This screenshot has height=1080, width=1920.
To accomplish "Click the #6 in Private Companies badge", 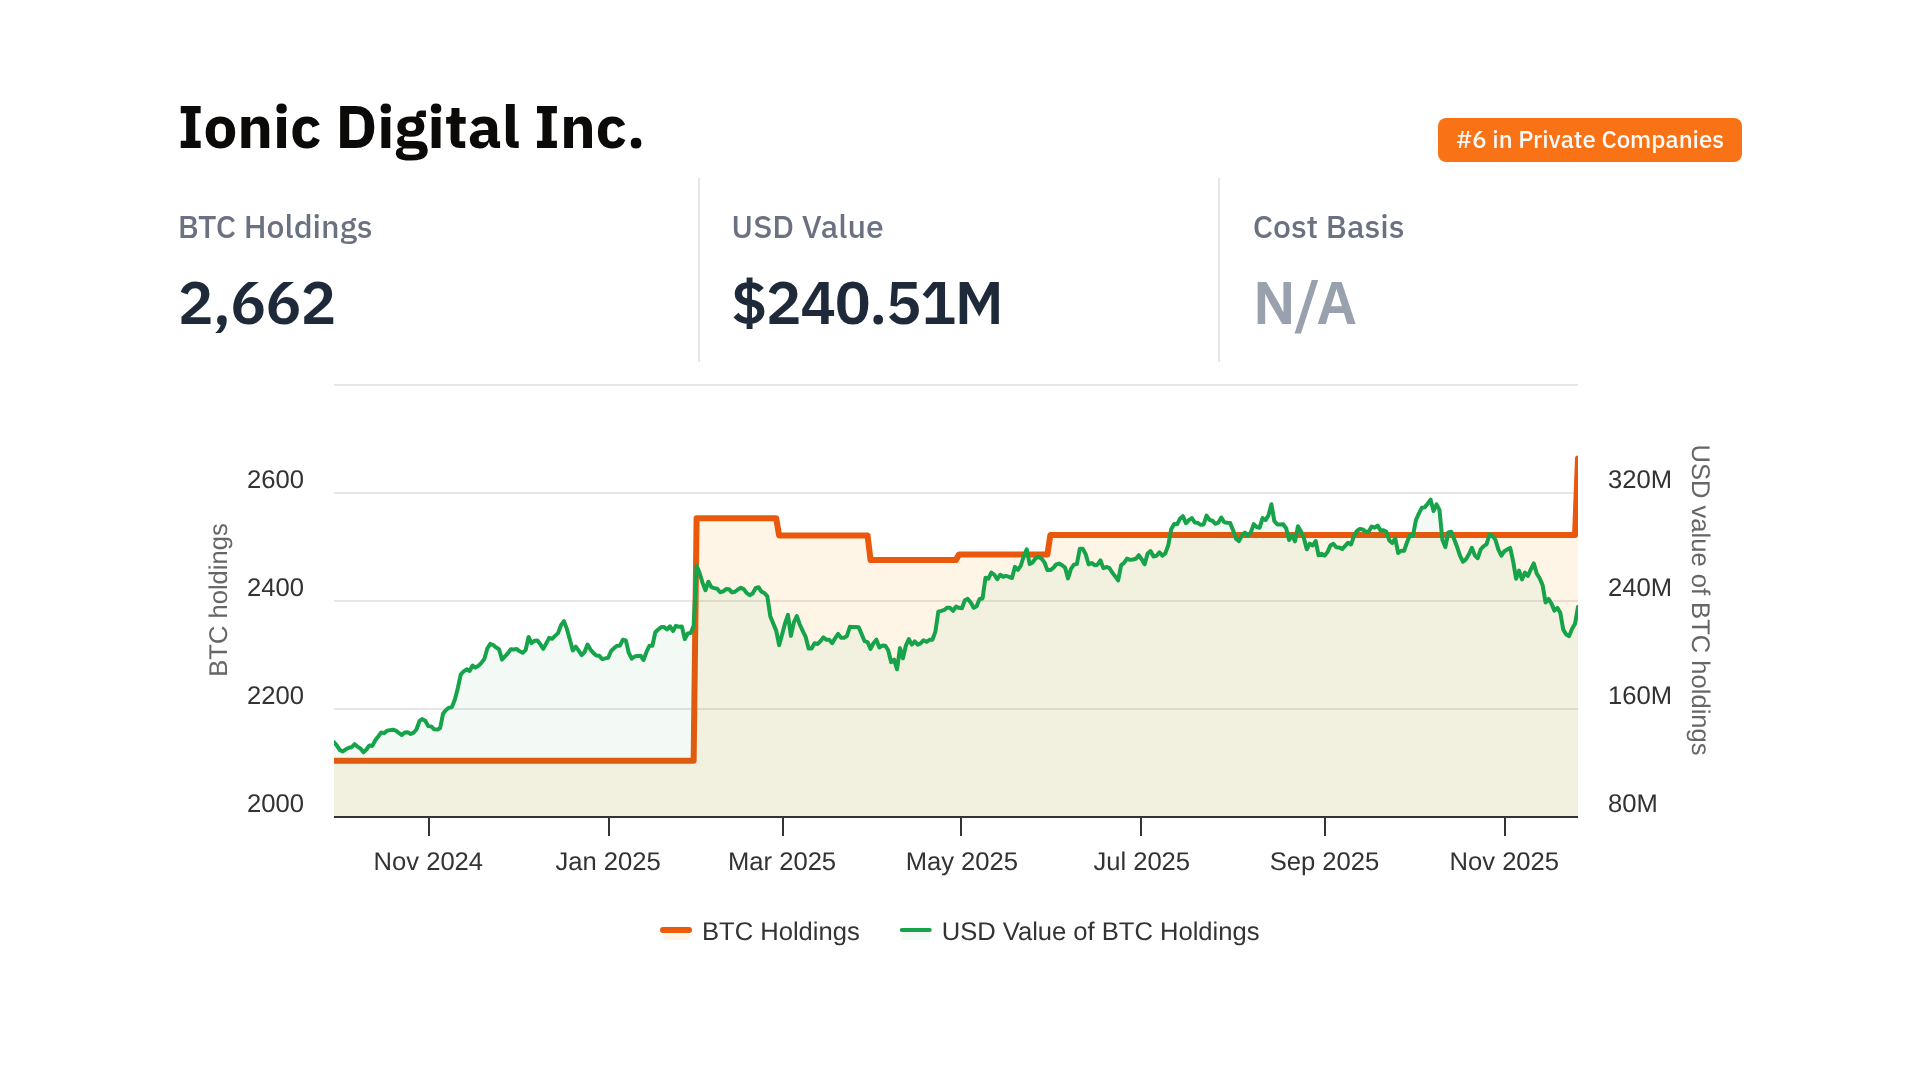I will 1589,140.
